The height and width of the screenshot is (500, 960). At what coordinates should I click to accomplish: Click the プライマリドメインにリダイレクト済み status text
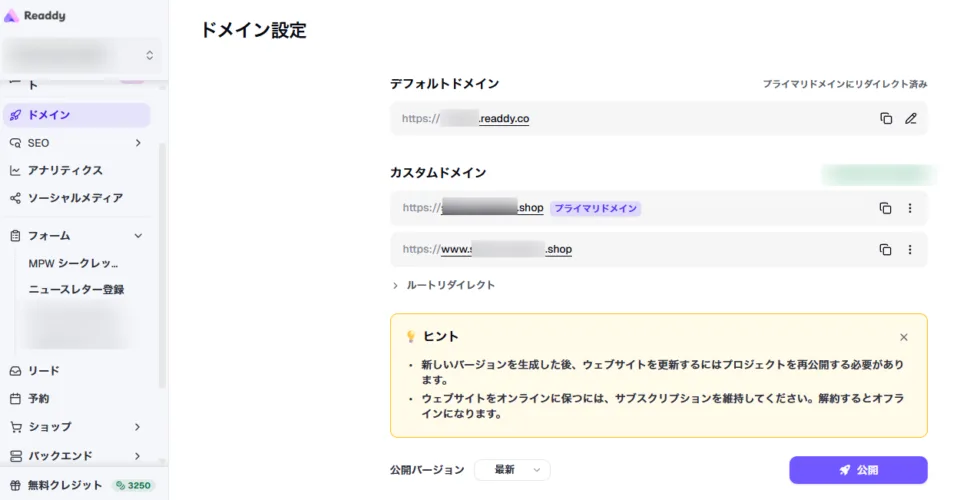tap(844, 84)
